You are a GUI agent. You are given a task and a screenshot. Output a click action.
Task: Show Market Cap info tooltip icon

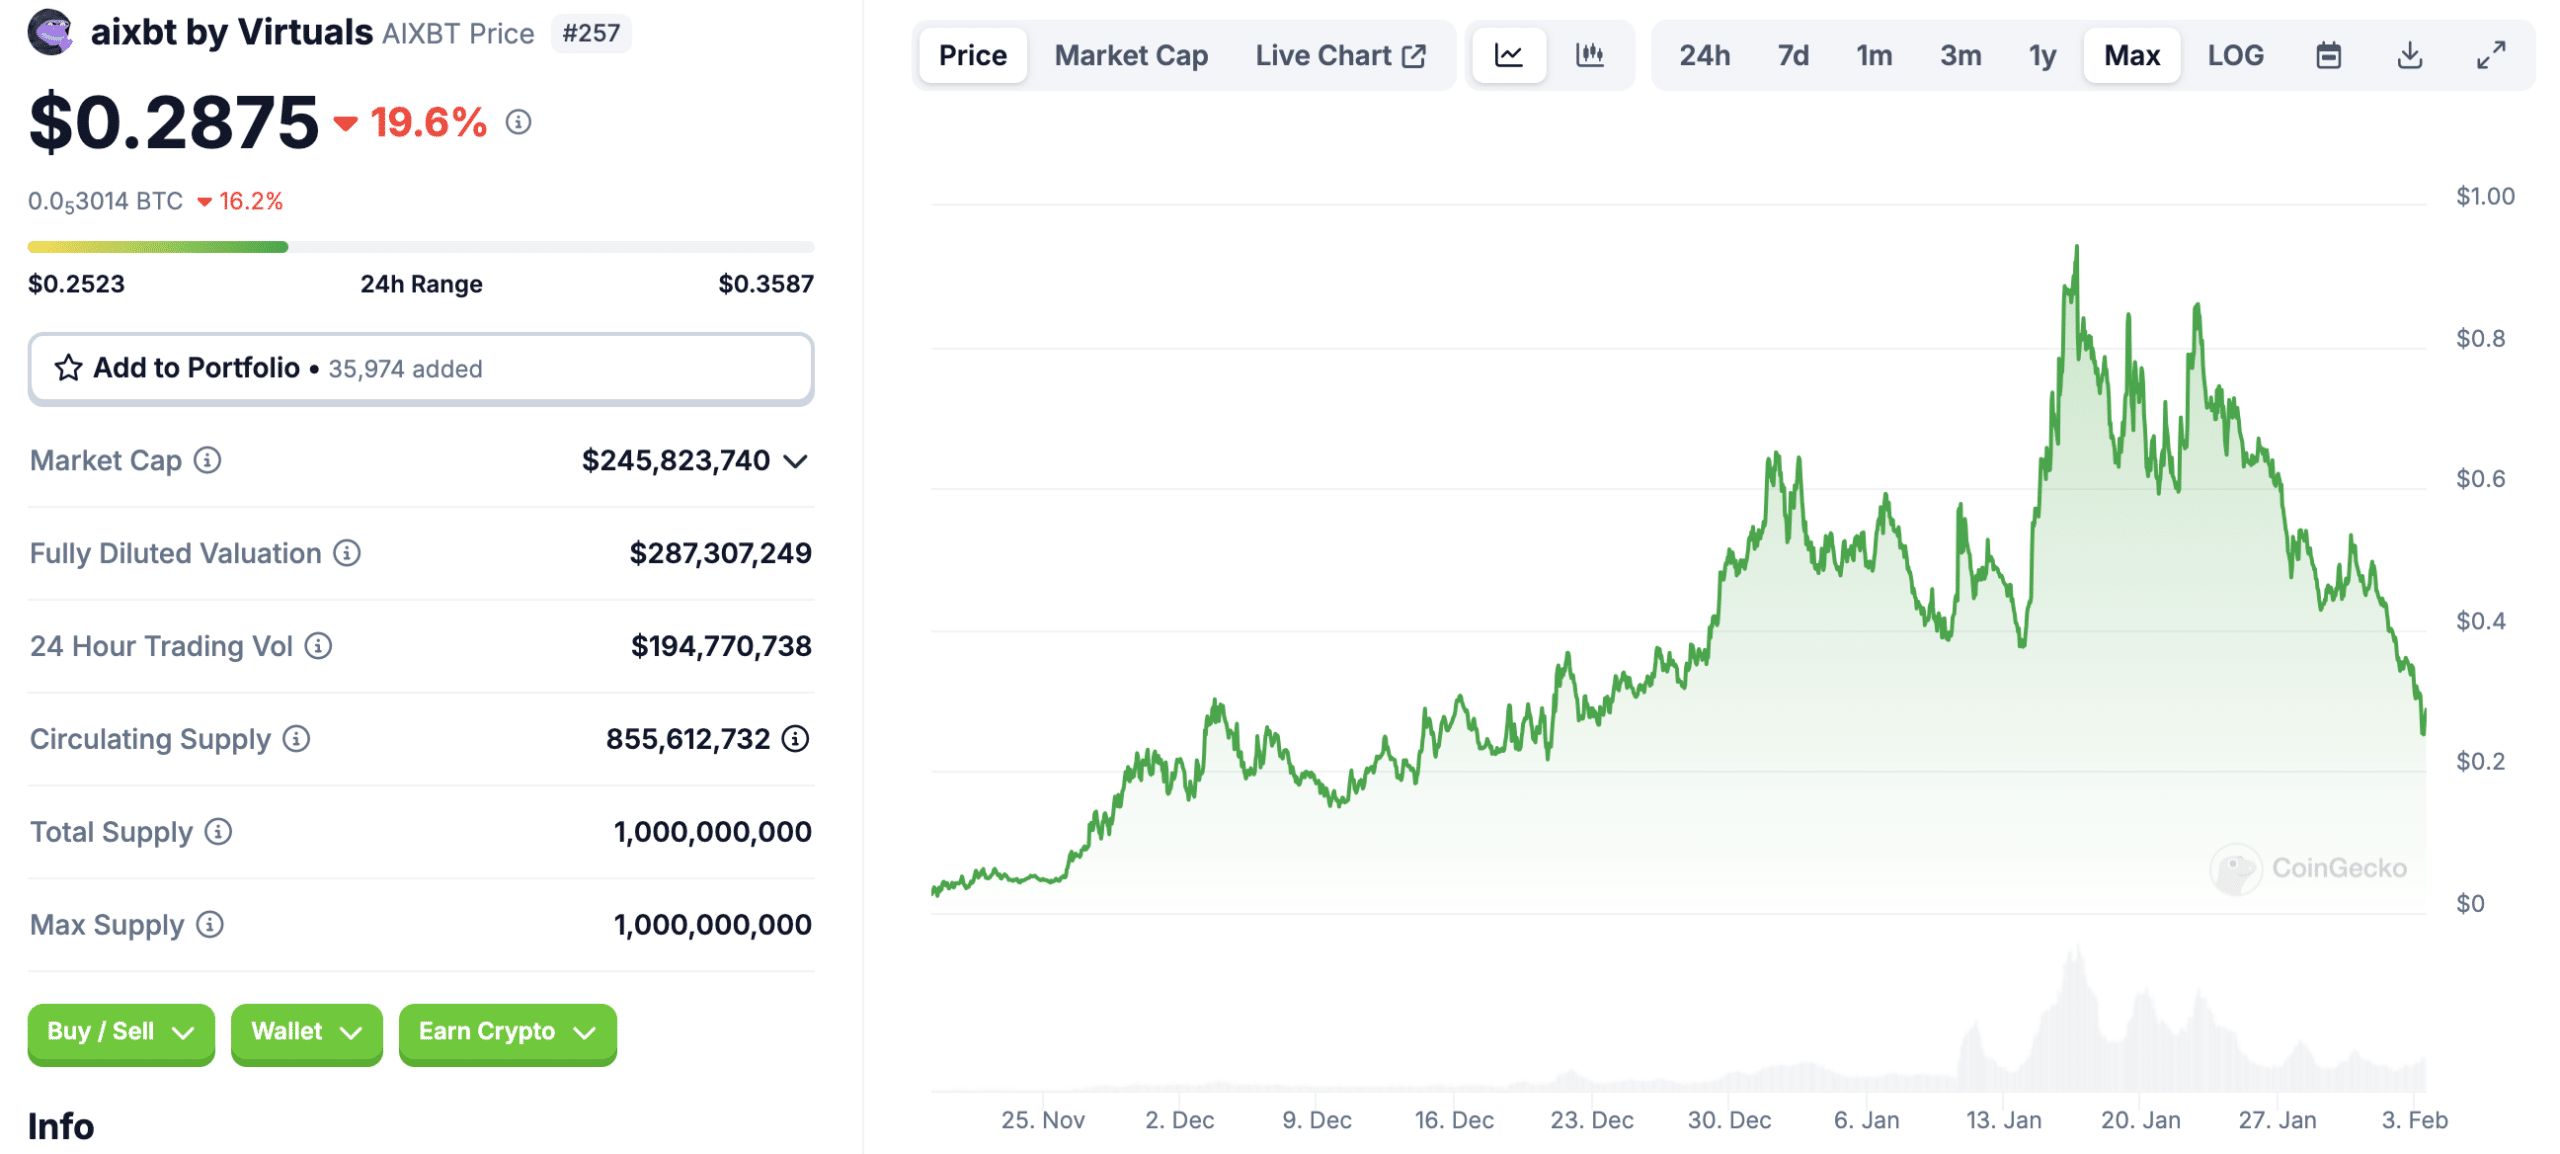(207, 460)
